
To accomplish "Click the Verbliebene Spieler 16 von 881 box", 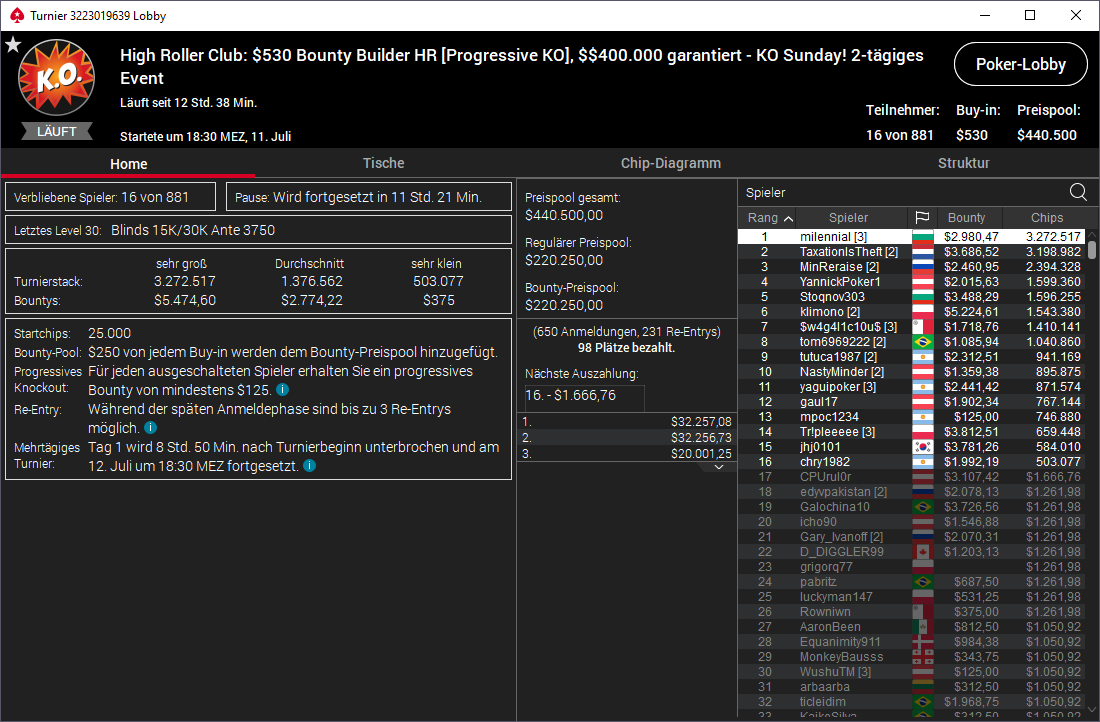I will click(x=110, y=197).
